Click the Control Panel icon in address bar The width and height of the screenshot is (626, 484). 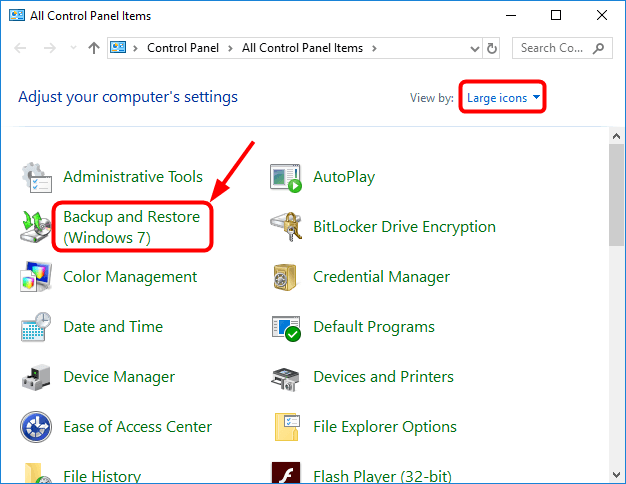coord(118,48)
